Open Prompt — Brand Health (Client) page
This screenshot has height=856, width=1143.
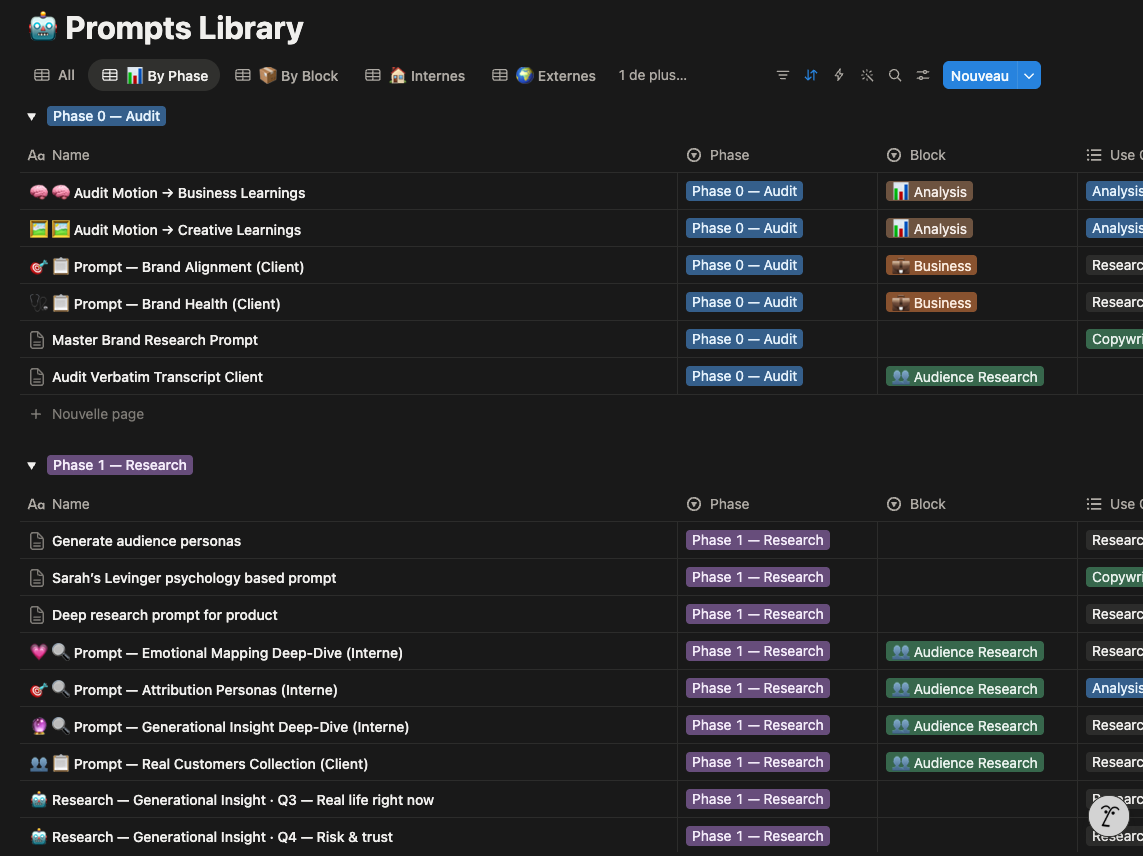click(177, 303)
